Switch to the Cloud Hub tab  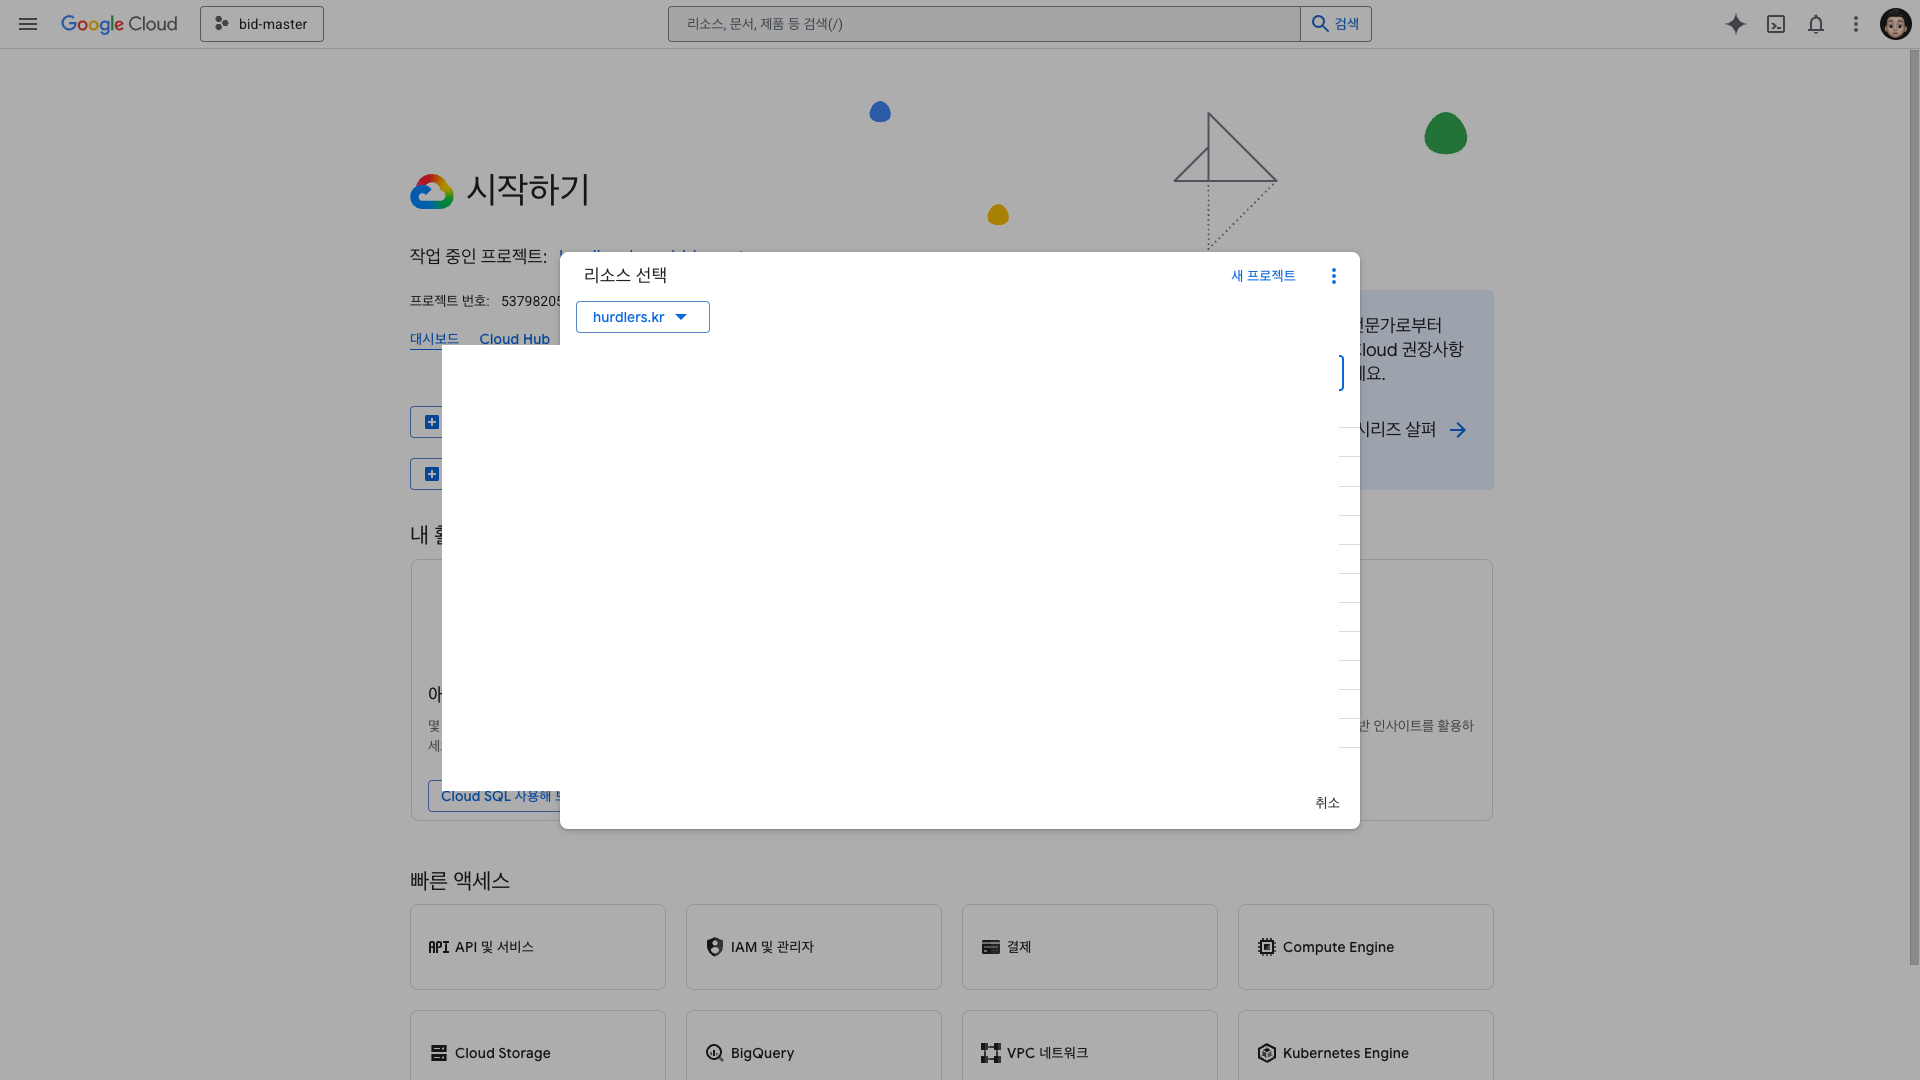514,339
